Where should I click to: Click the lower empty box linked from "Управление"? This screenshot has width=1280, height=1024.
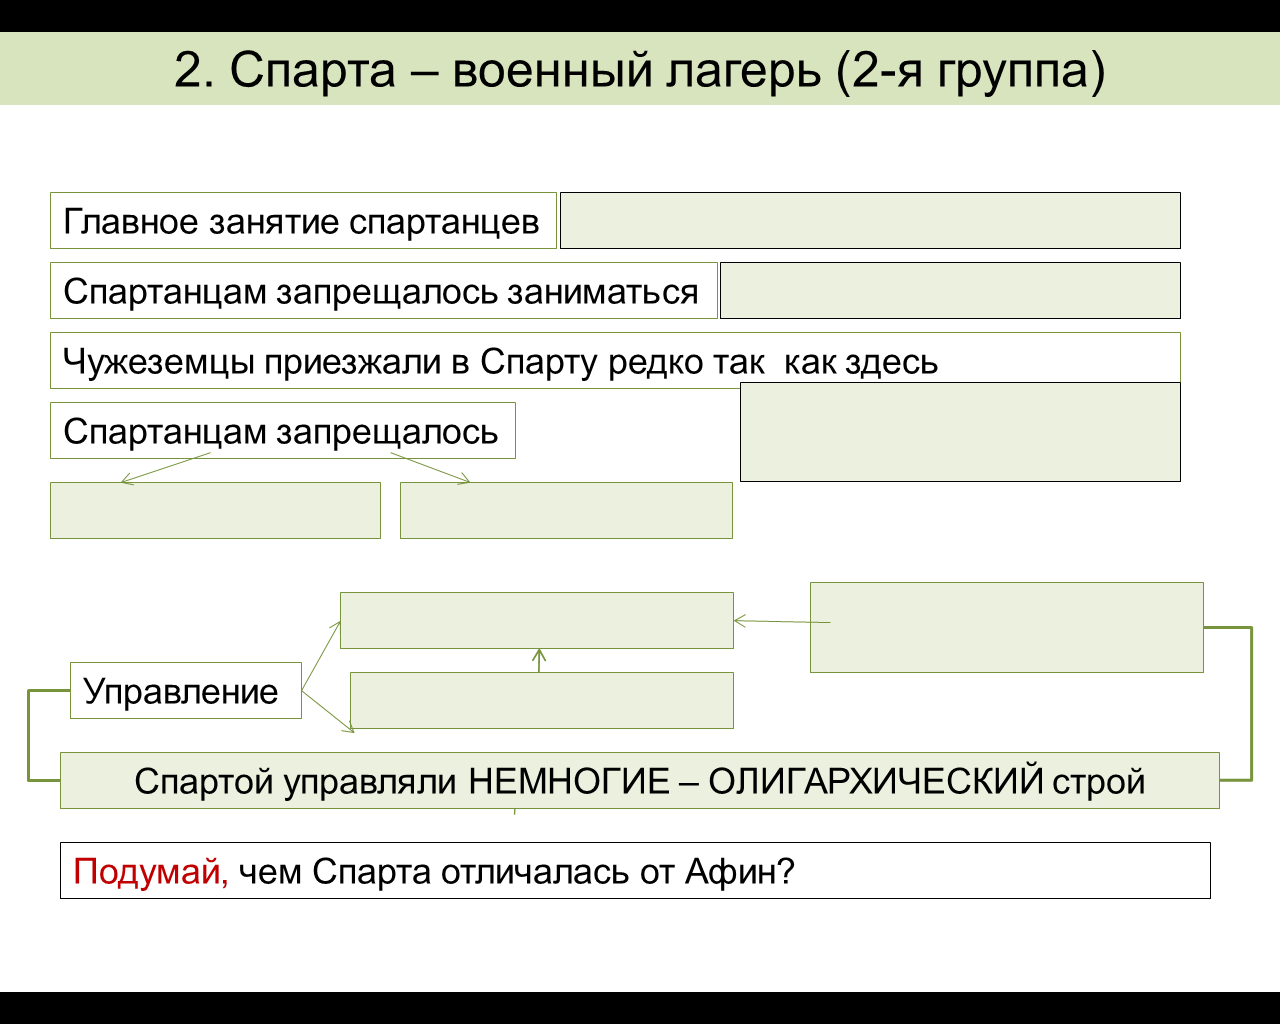pyautogui.click(x=541, y=701)
